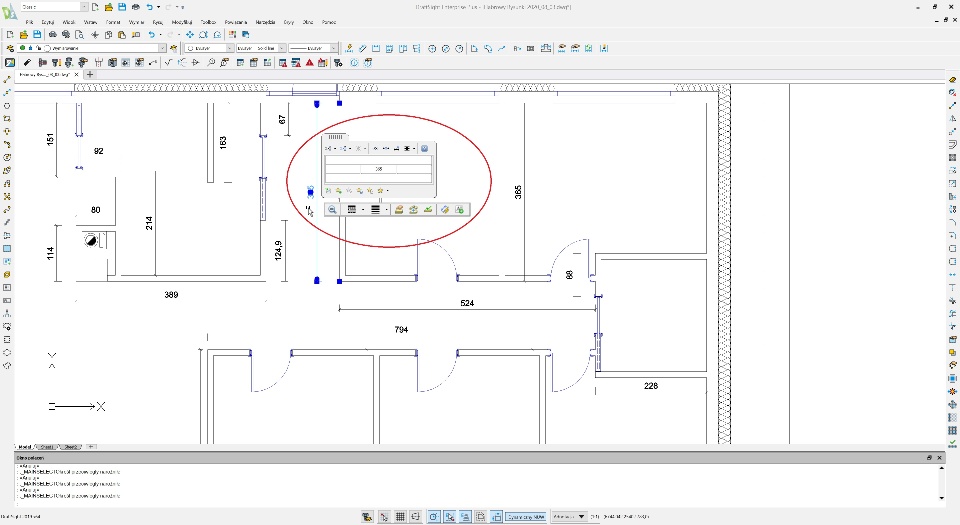
Task: Click the help icon in the dimension popup
Action: tap(425, 148)
